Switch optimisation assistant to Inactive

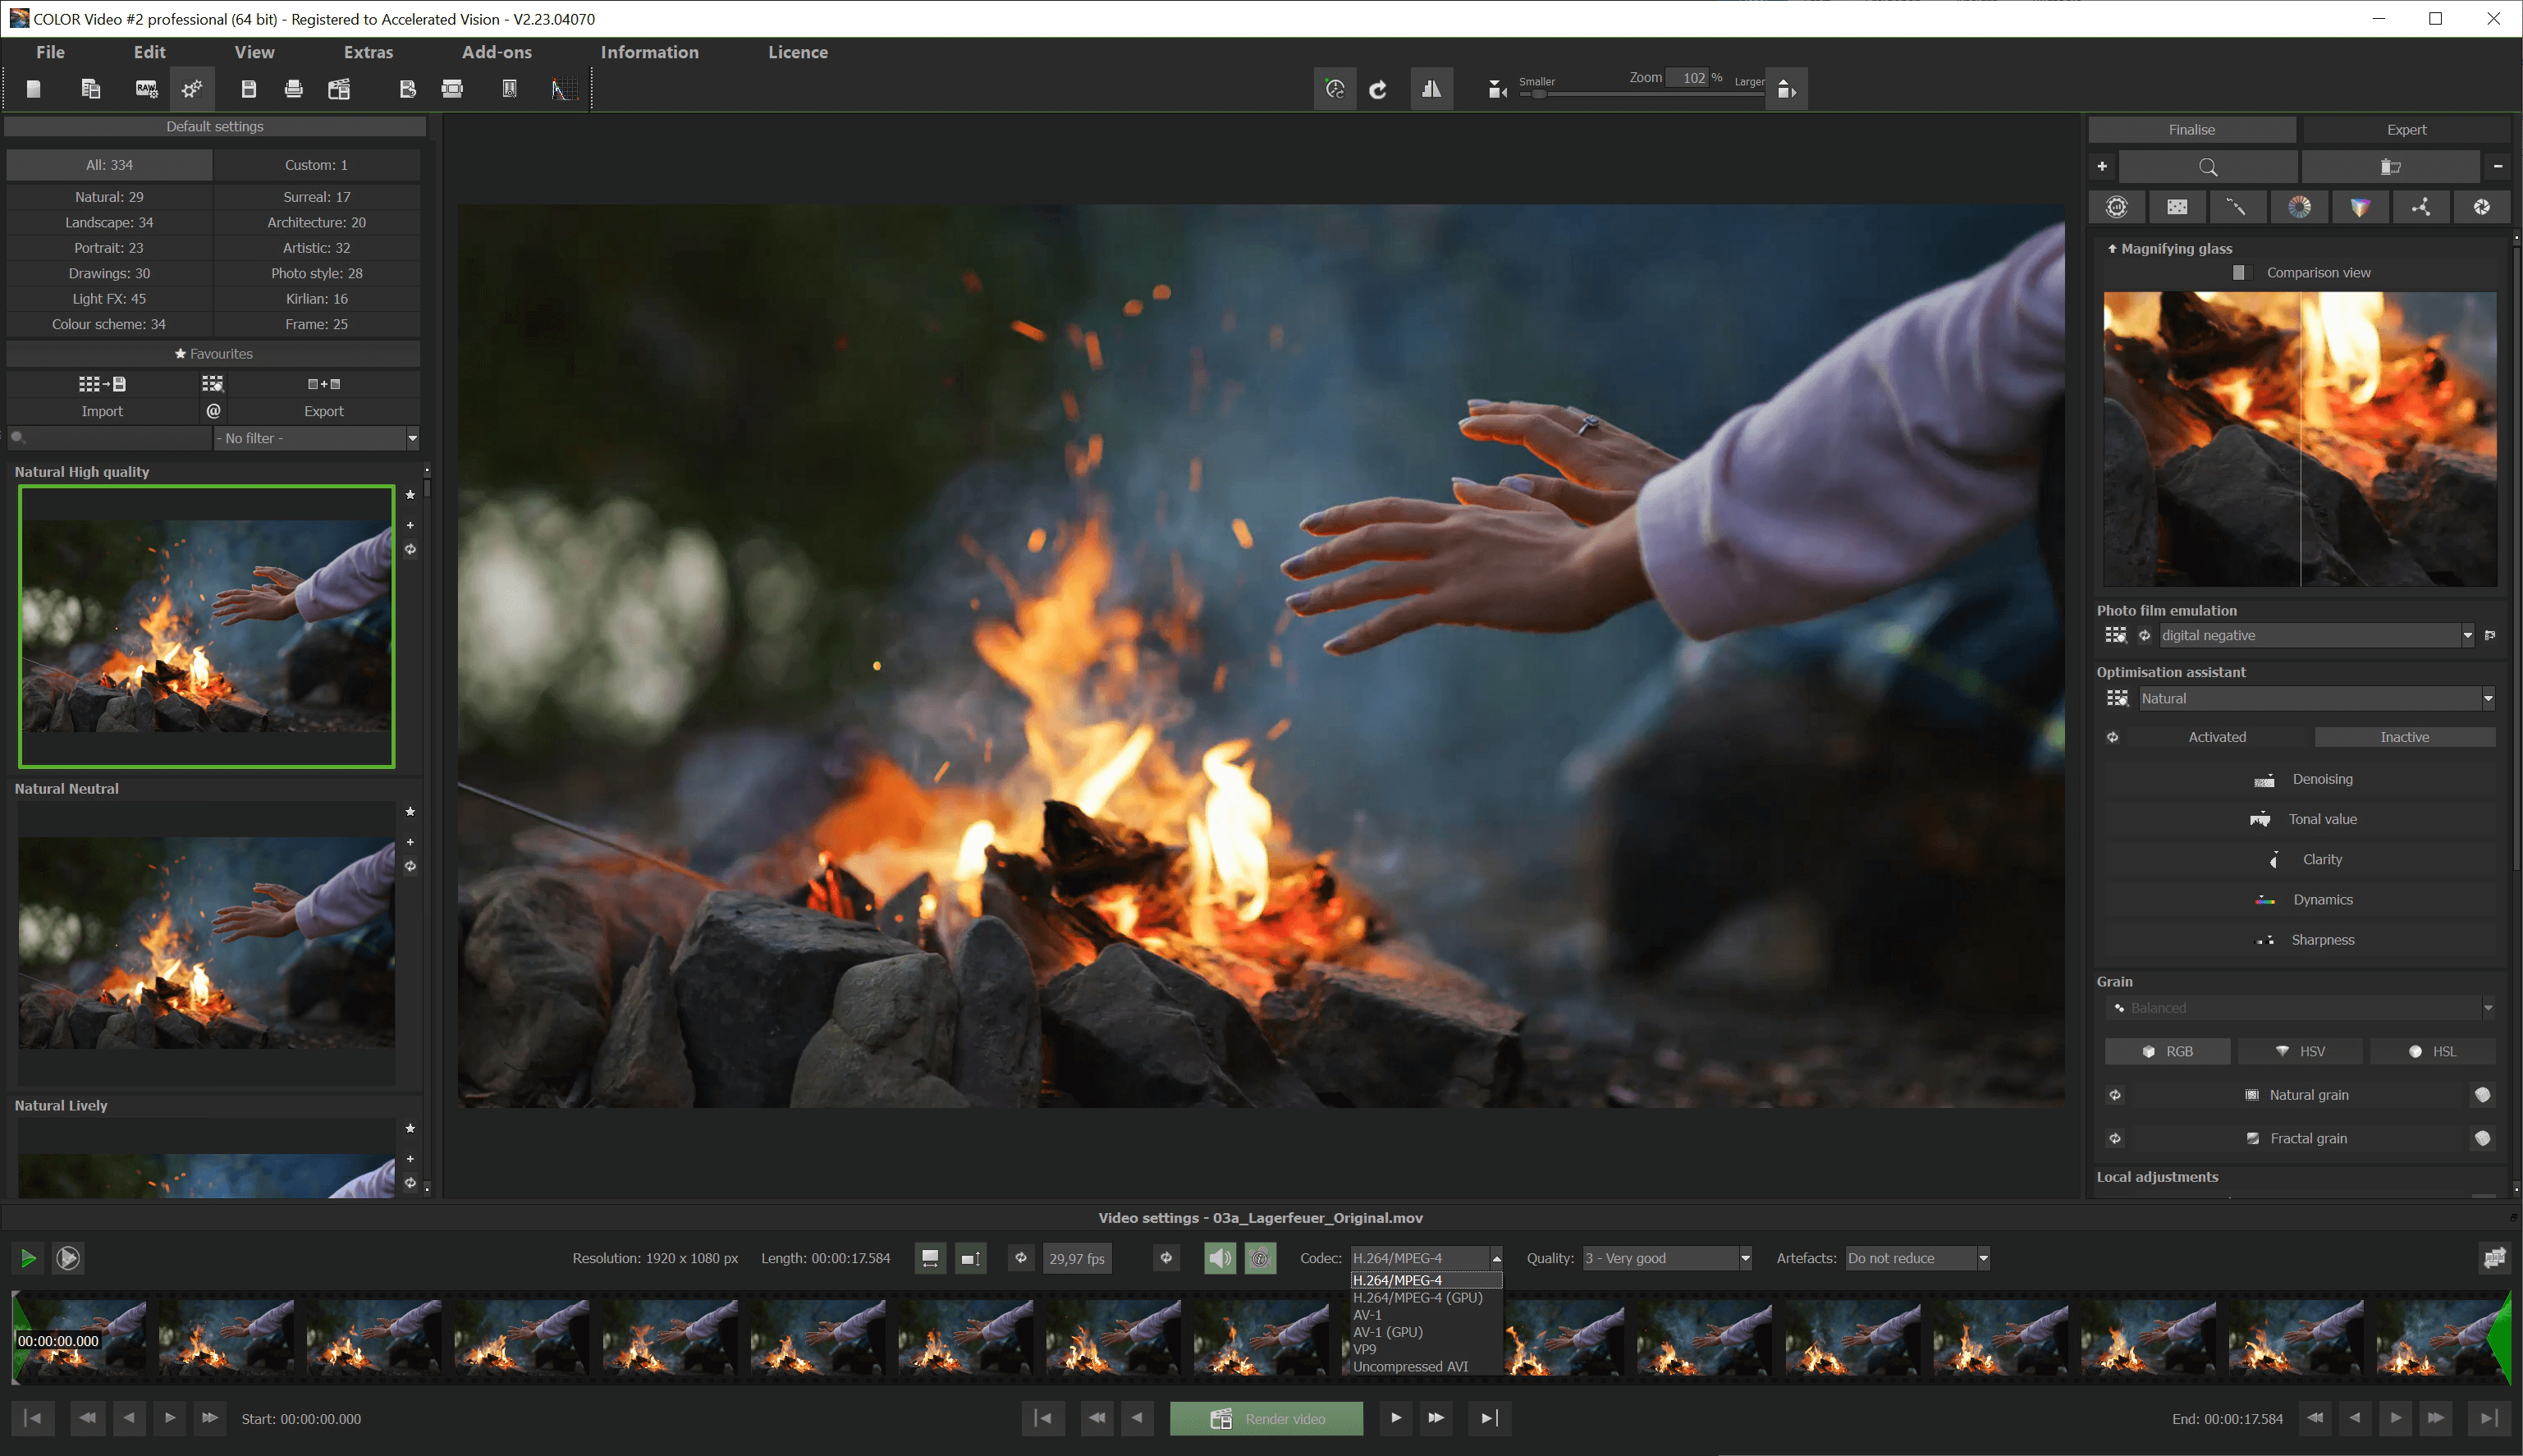pos(2404,737)
